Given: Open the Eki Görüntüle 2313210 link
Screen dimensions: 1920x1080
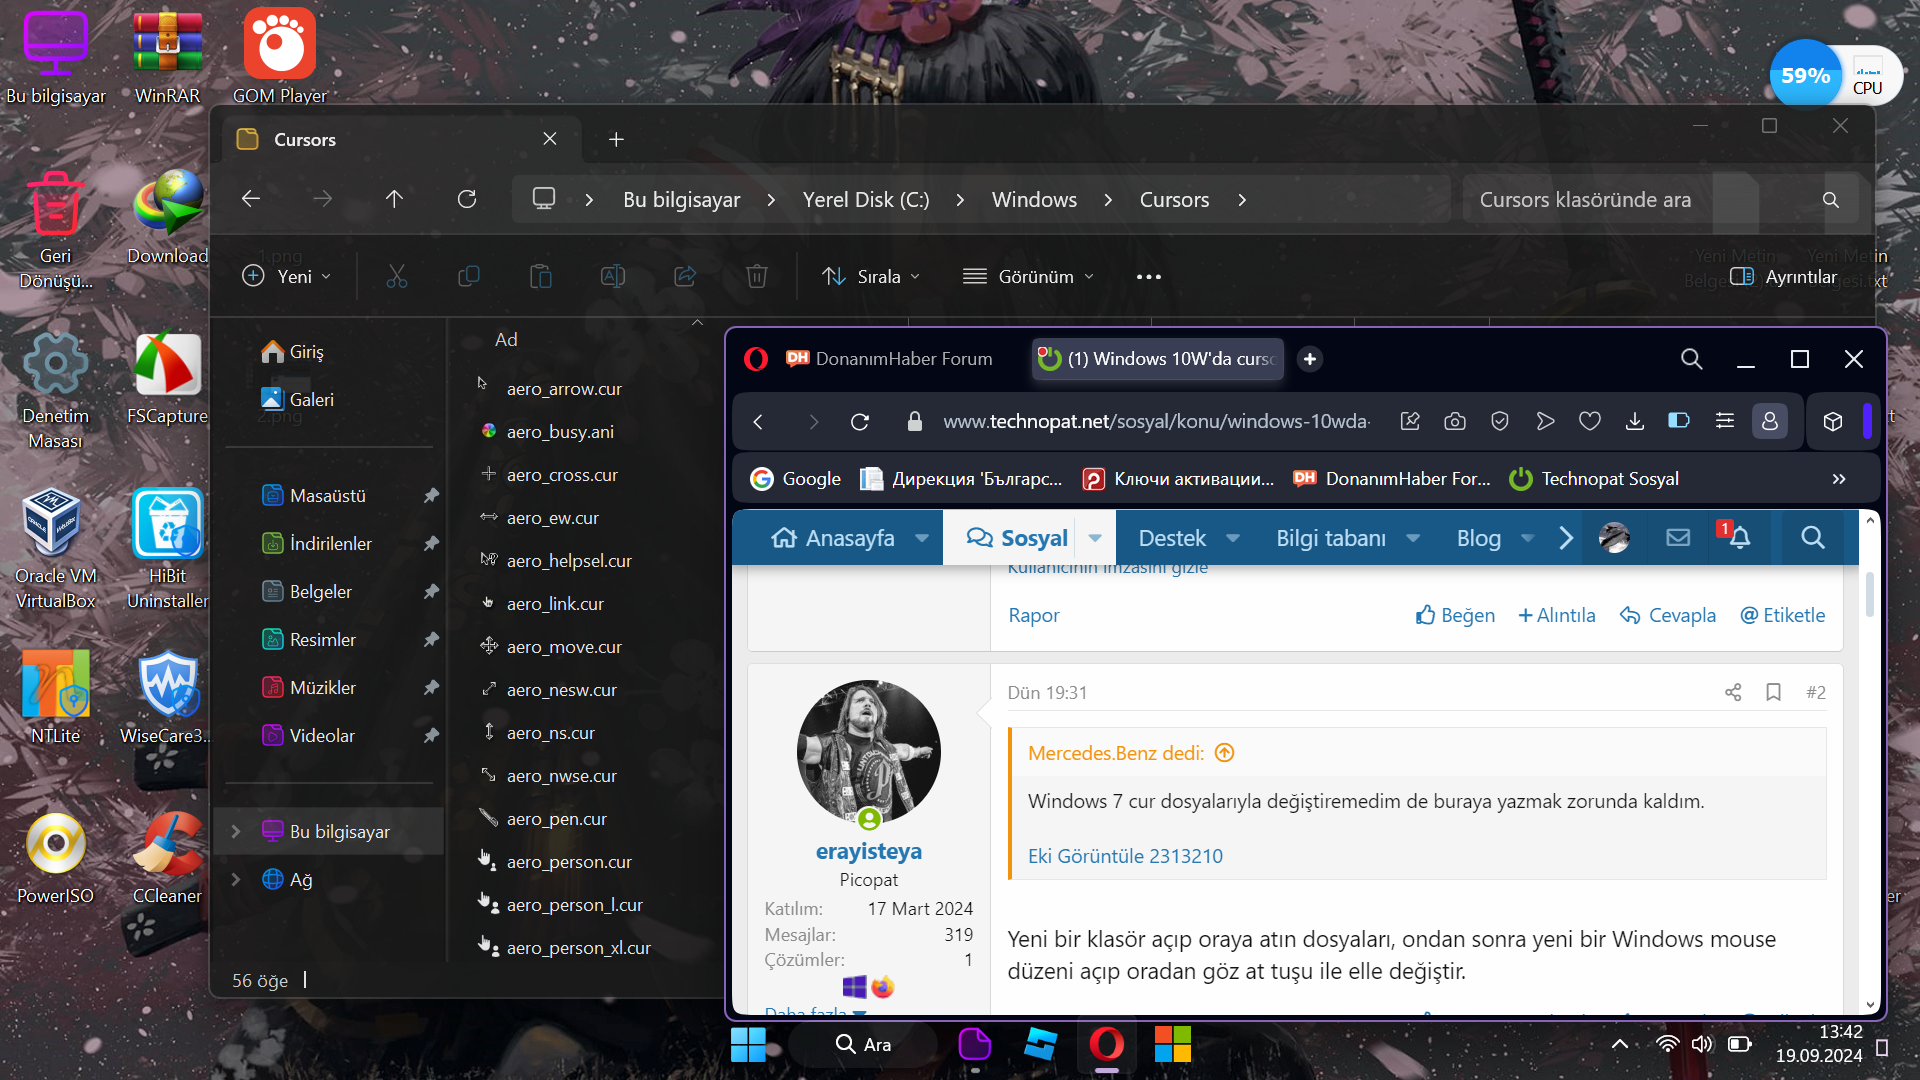Looking at the screenshot, I should coord(1125,856).
